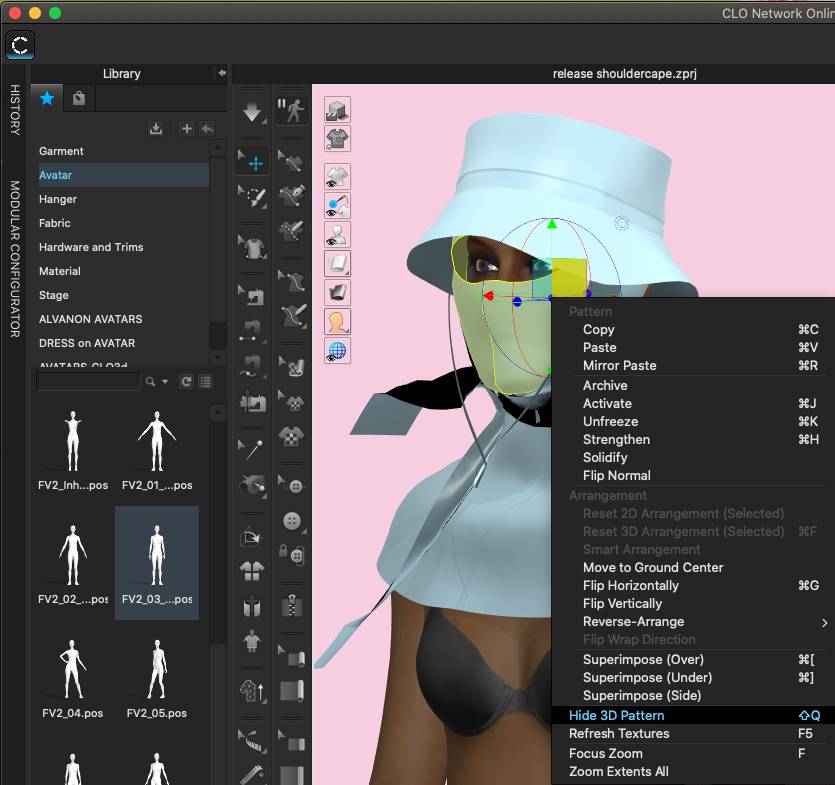Screen dimensions: 835x785
Task: Click the CLO logo button
Action: coord(20,45)
